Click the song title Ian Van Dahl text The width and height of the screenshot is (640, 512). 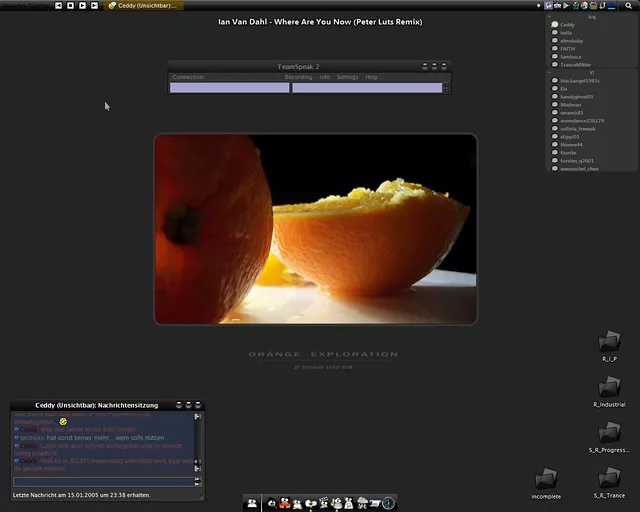[320, 22]
